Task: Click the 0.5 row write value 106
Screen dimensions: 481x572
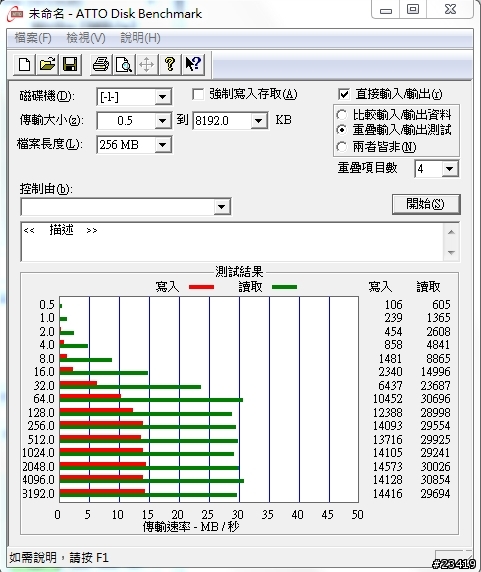Action: 393,305
